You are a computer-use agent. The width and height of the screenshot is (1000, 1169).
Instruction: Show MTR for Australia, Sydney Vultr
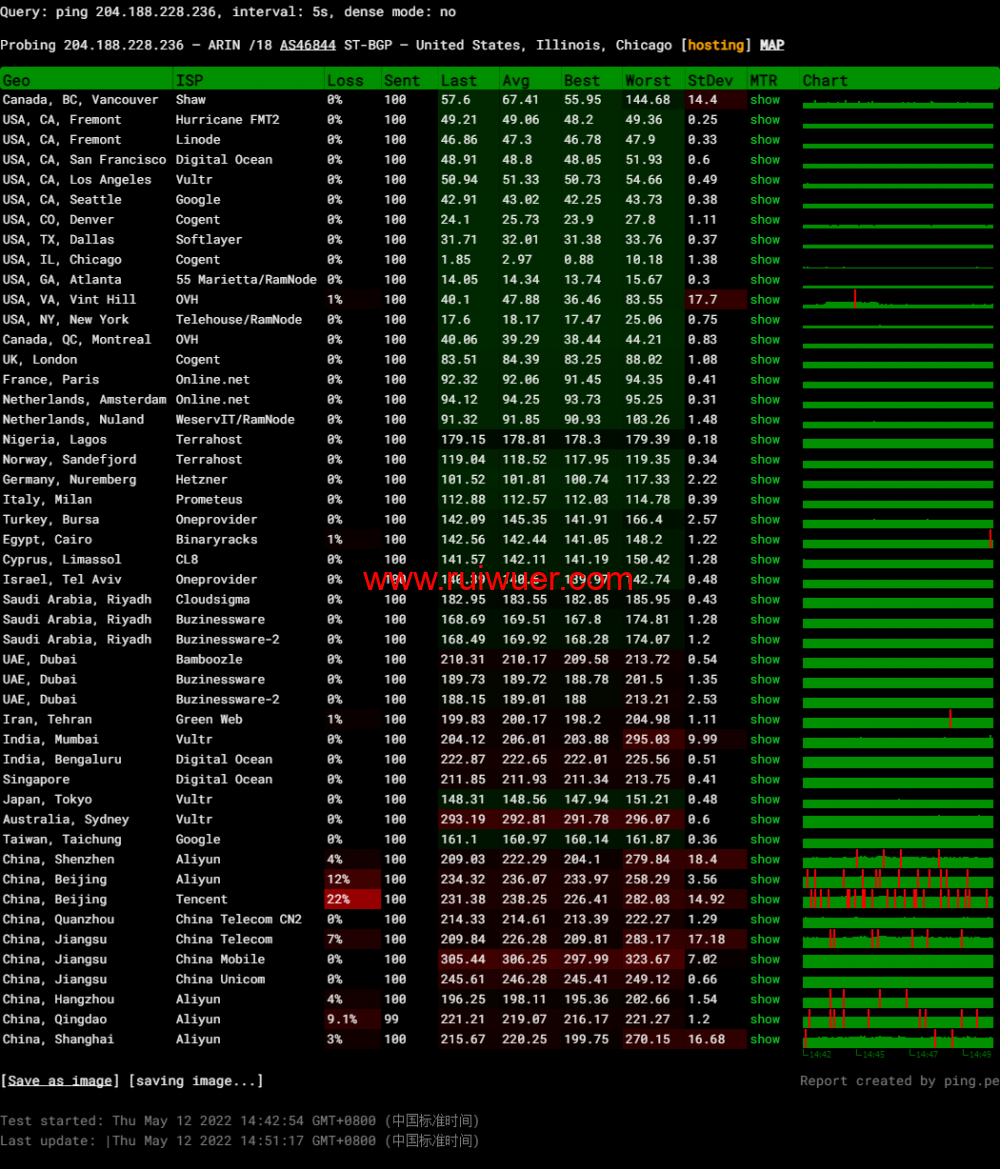[x=765, y=820]
